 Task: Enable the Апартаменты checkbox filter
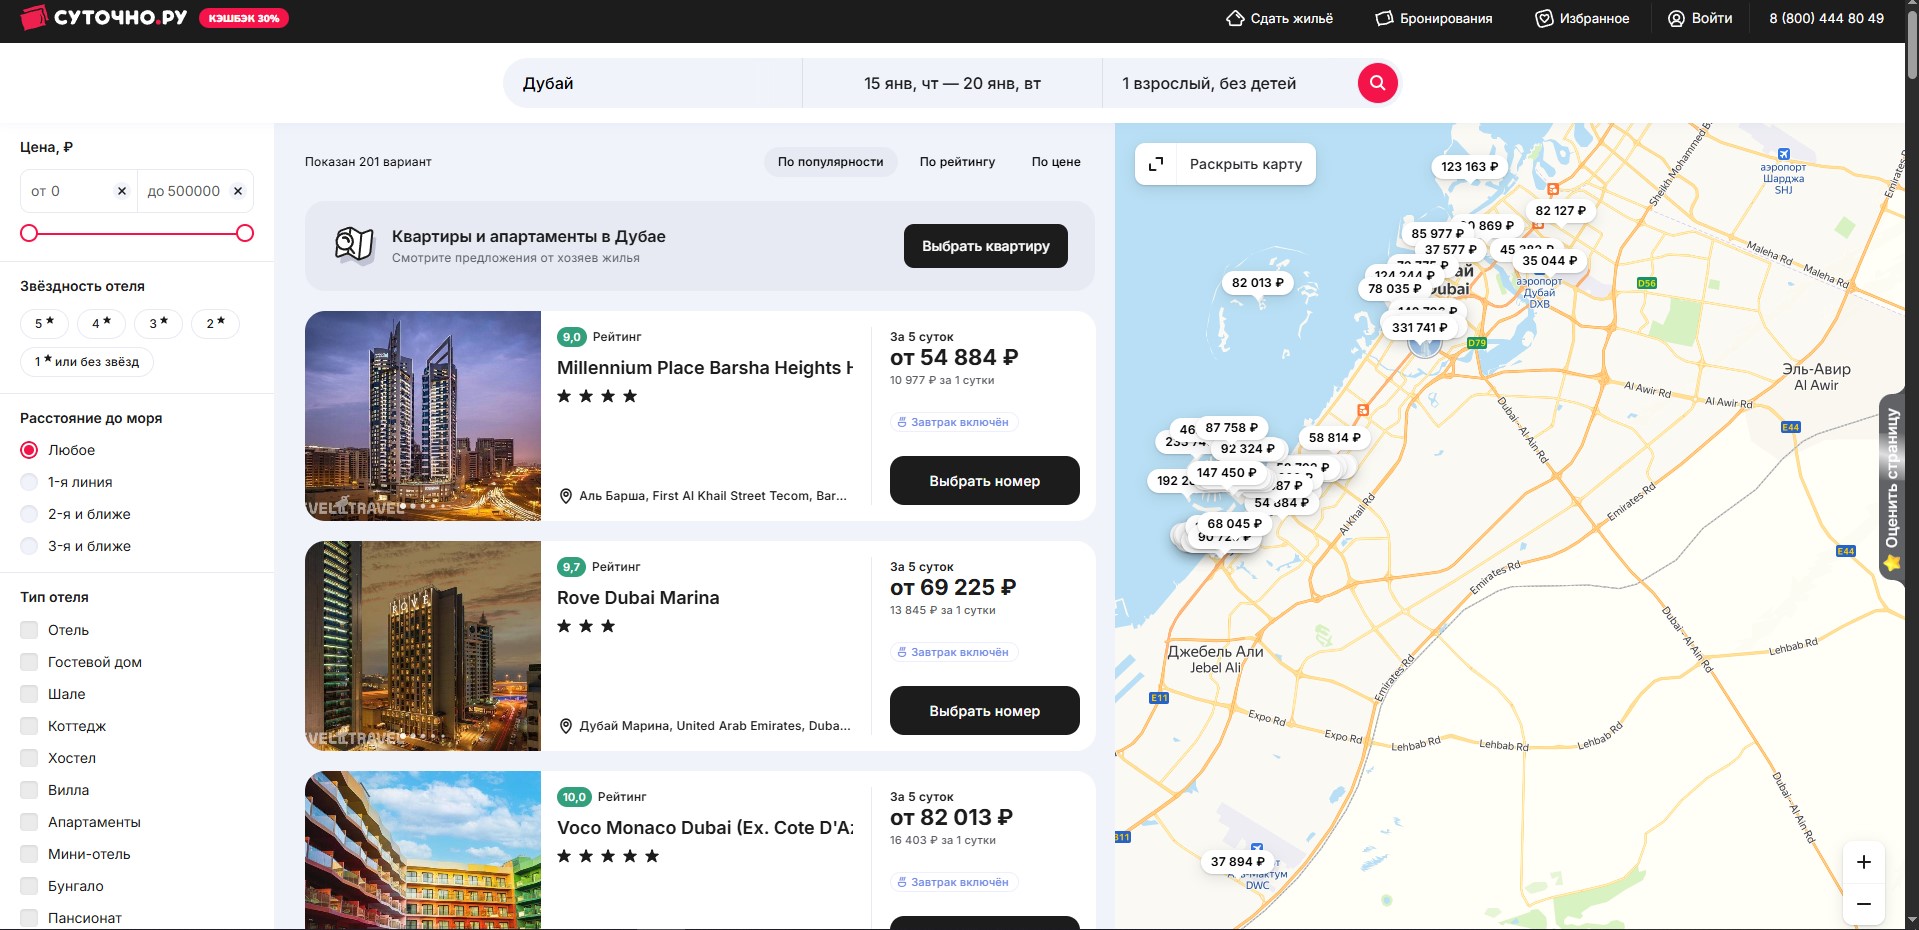pyautogui.click(x=30, y=822)
